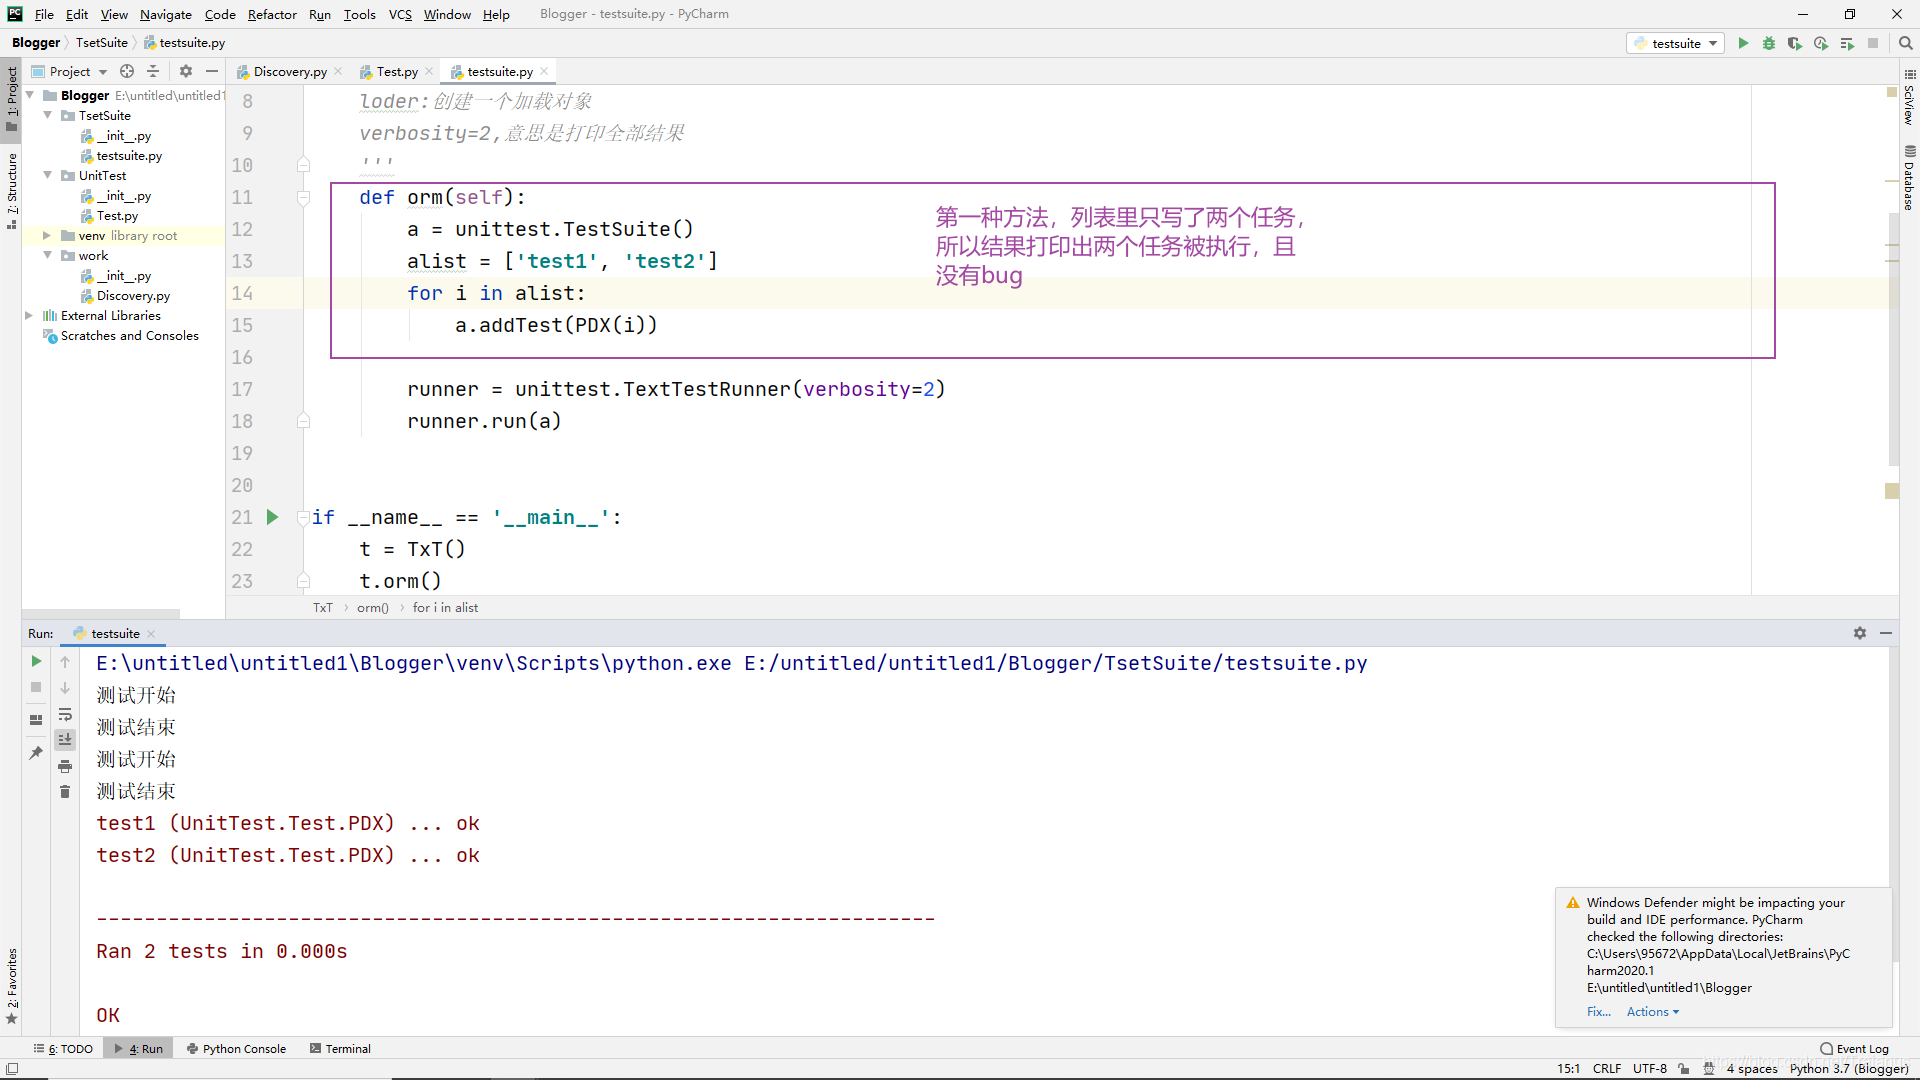This screenshot has height=1080, width=1920.
Task: Expand the venv library root folder
Action: pos(47,235)
